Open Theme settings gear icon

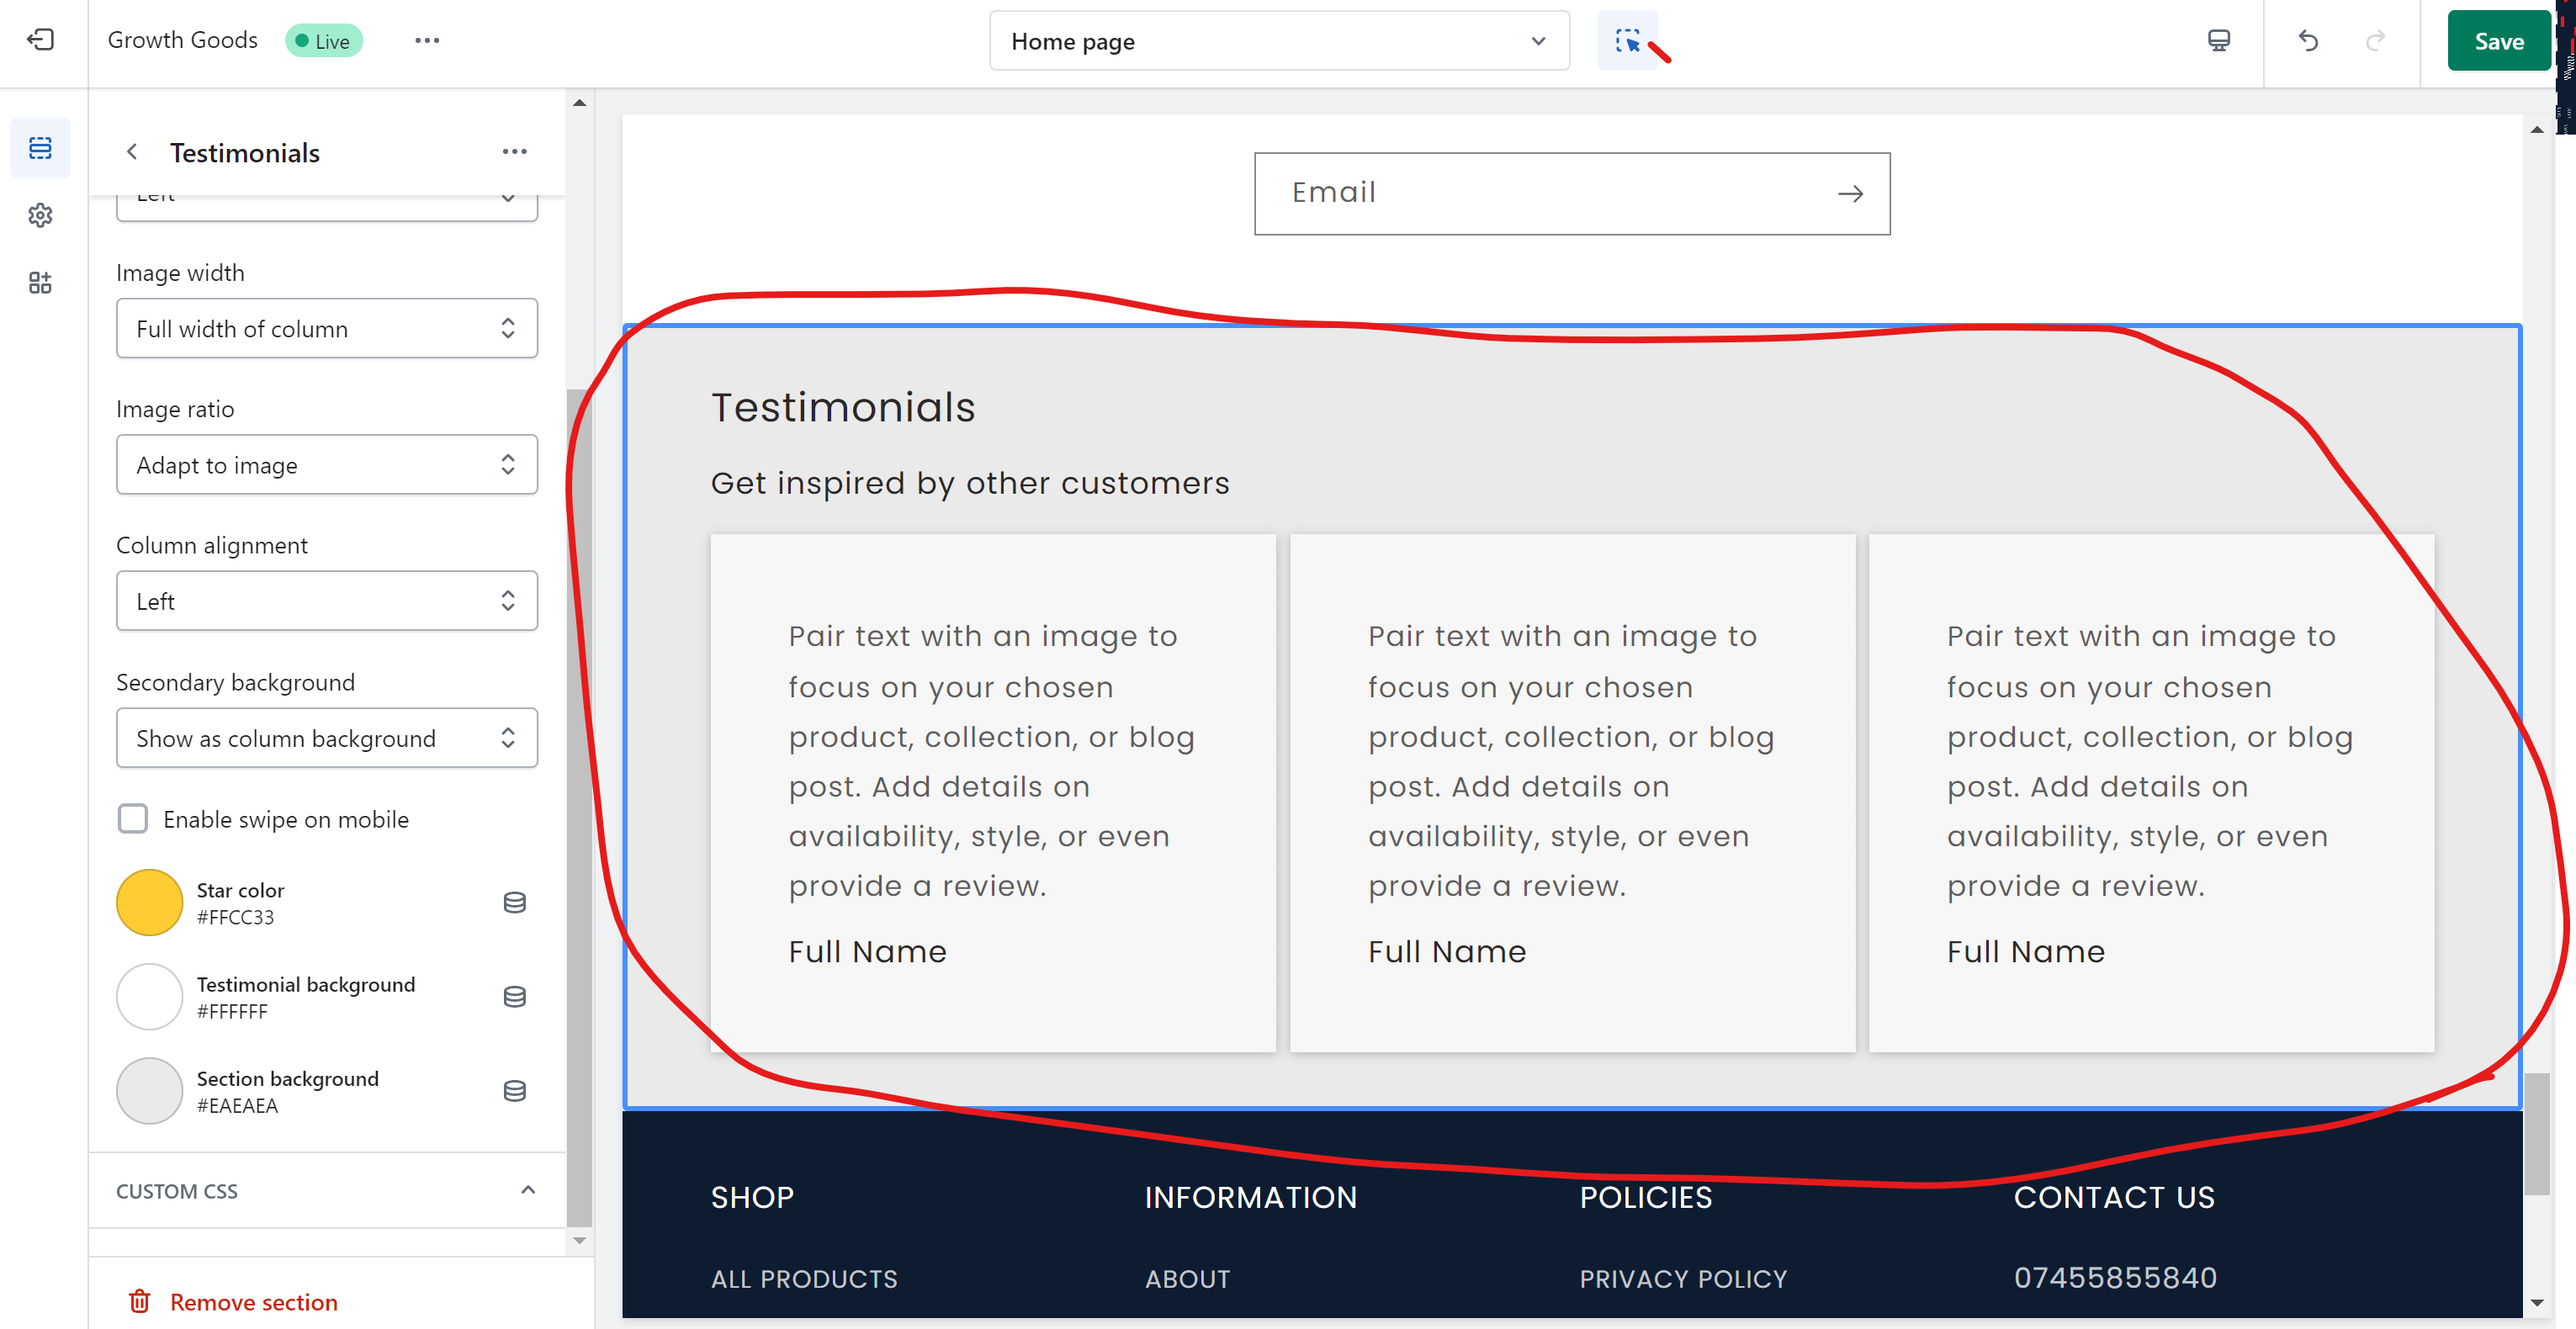(x=40, y=215)
